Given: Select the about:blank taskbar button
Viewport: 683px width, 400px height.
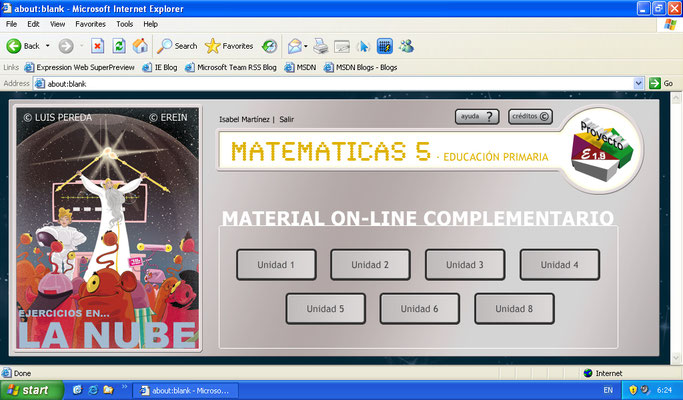Looking at the screenshot, I should (x=186, y=390).
